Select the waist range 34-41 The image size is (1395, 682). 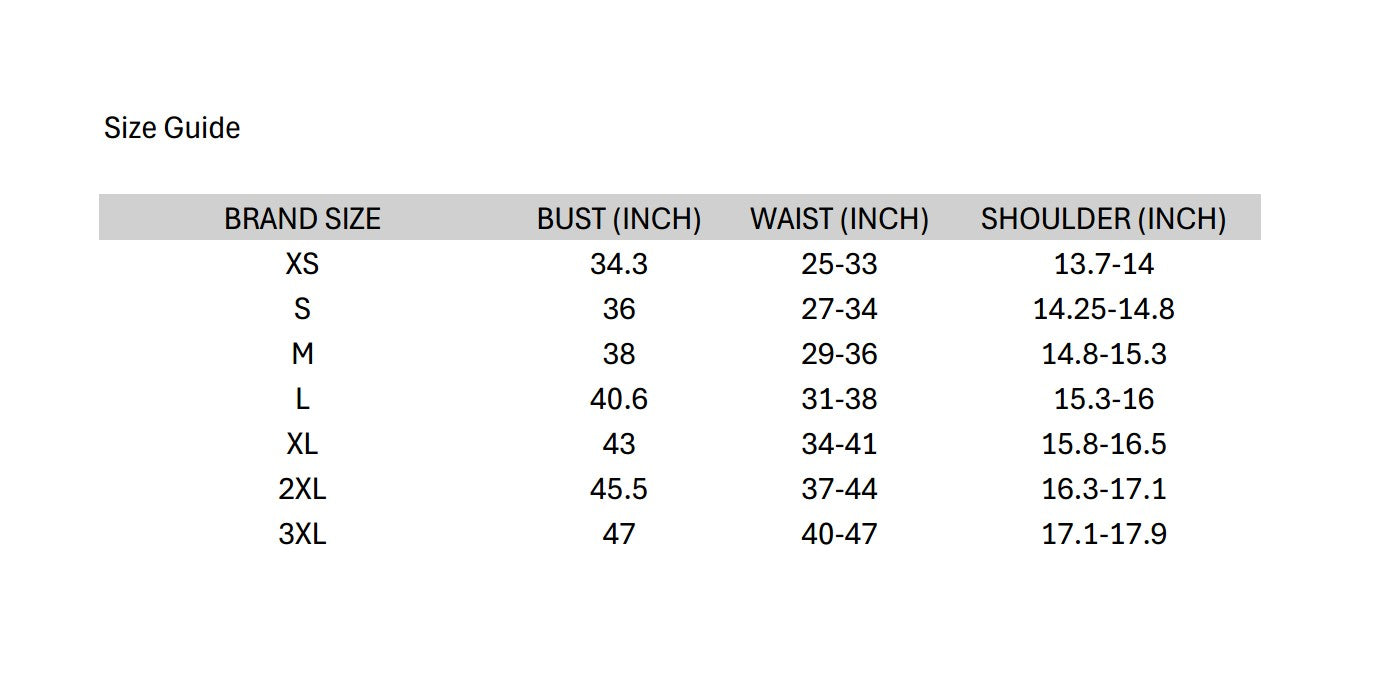tap(839, 444)
